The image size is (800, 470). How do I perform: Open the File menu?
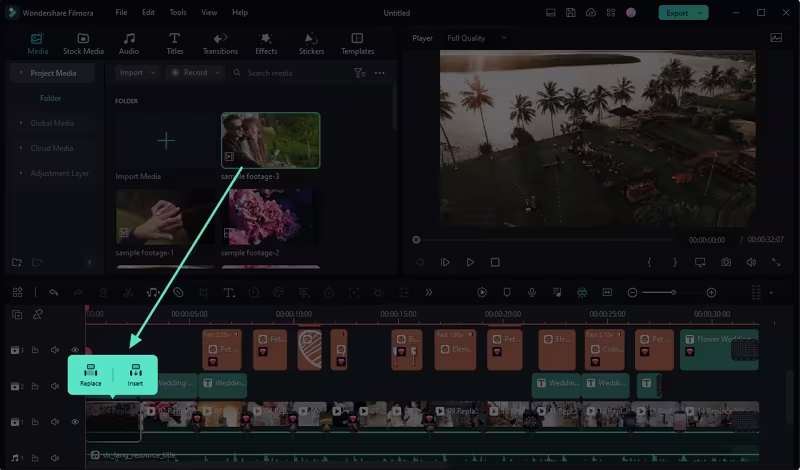121,12
